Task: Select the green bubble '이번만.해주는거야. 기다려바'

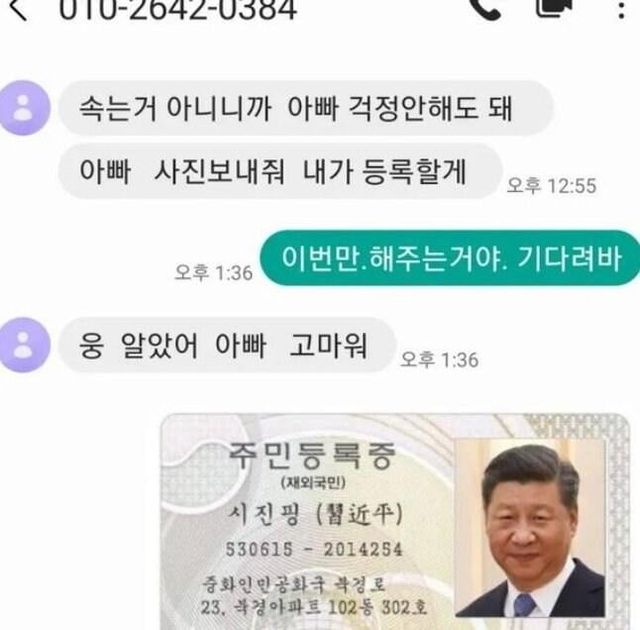Action: (450, 258)
